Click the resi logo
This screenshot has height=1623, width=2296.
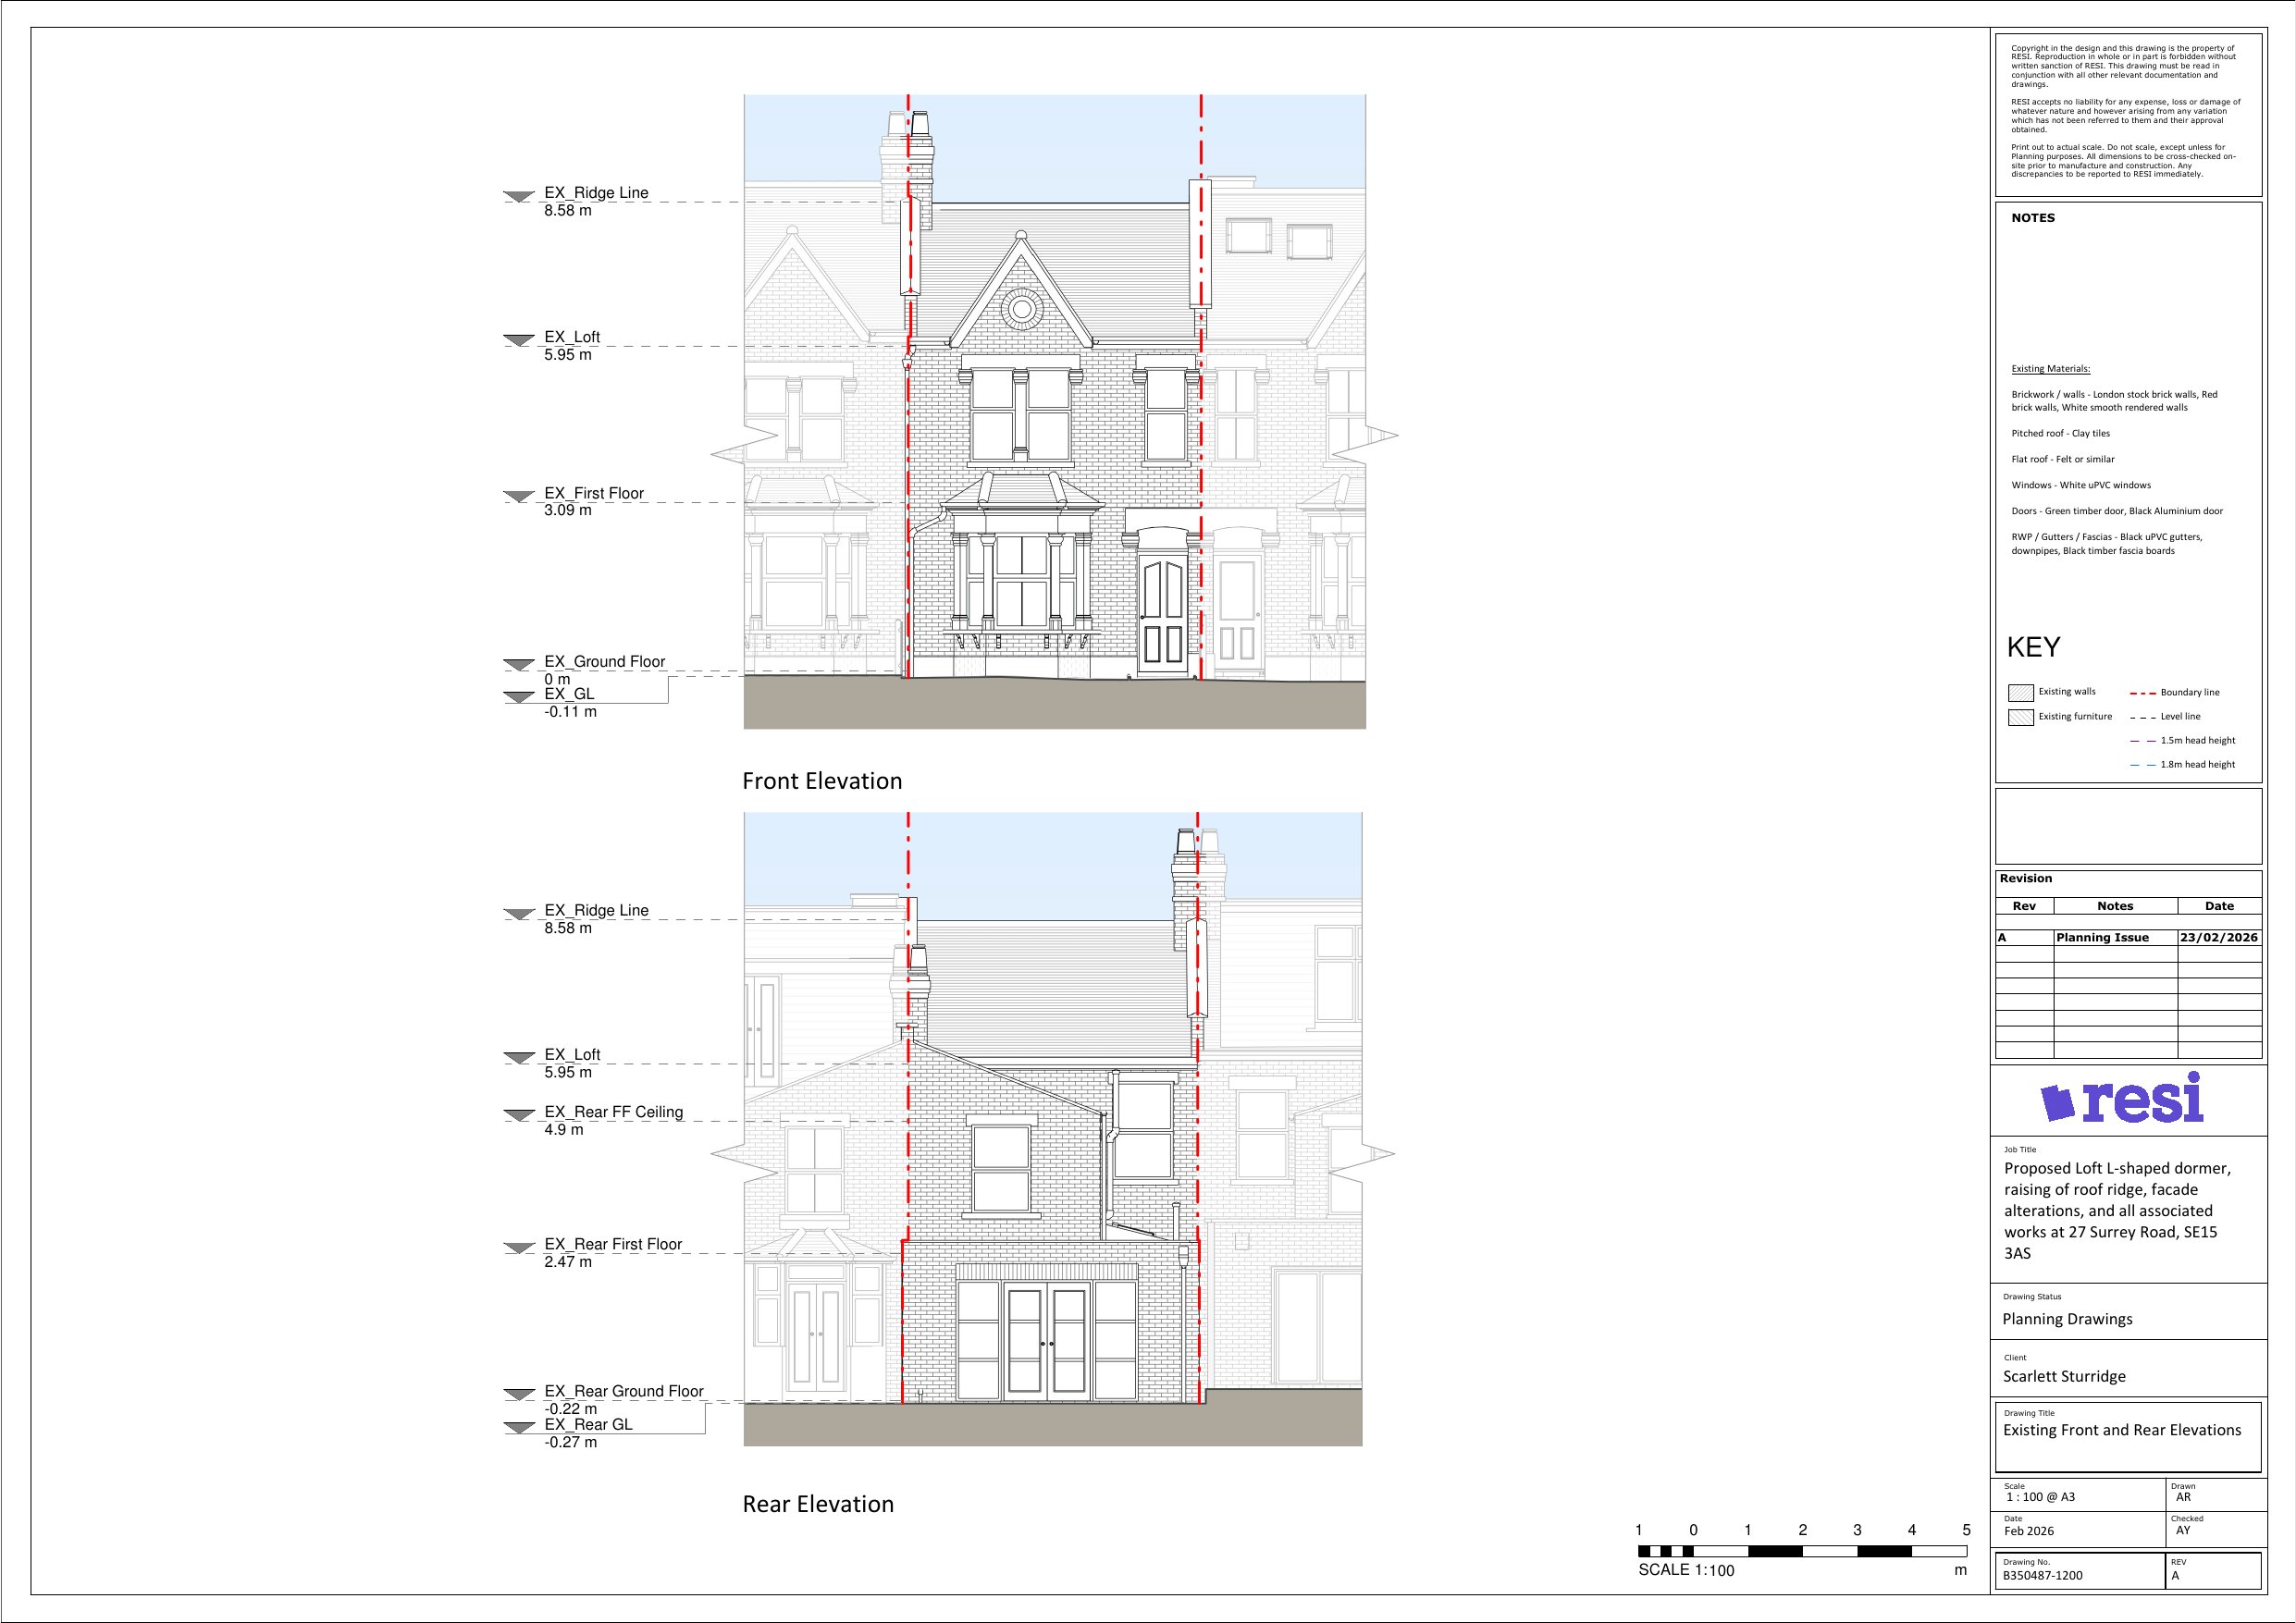[2122, 1098]
